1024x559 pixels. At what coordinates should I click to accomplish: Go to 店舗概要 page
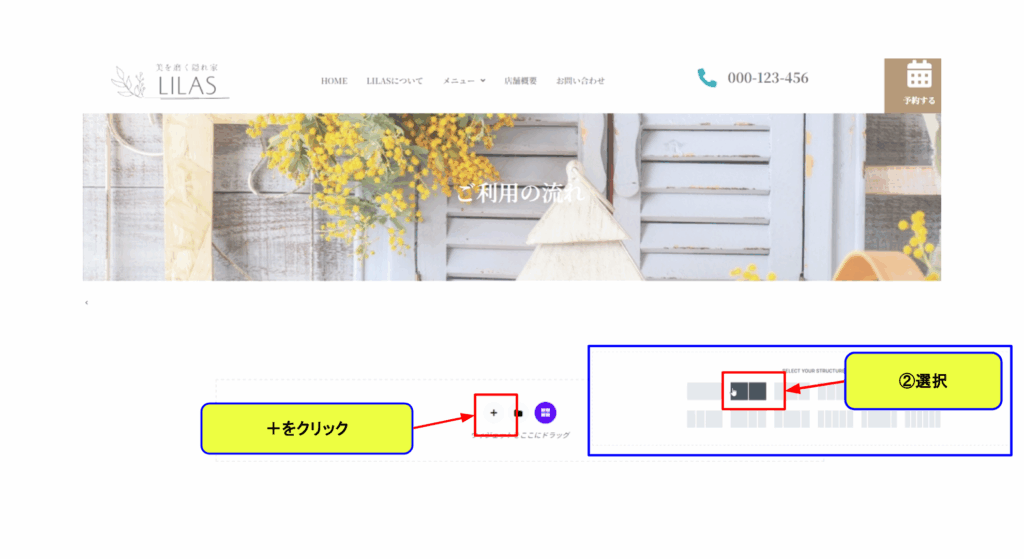pos(520,81)
